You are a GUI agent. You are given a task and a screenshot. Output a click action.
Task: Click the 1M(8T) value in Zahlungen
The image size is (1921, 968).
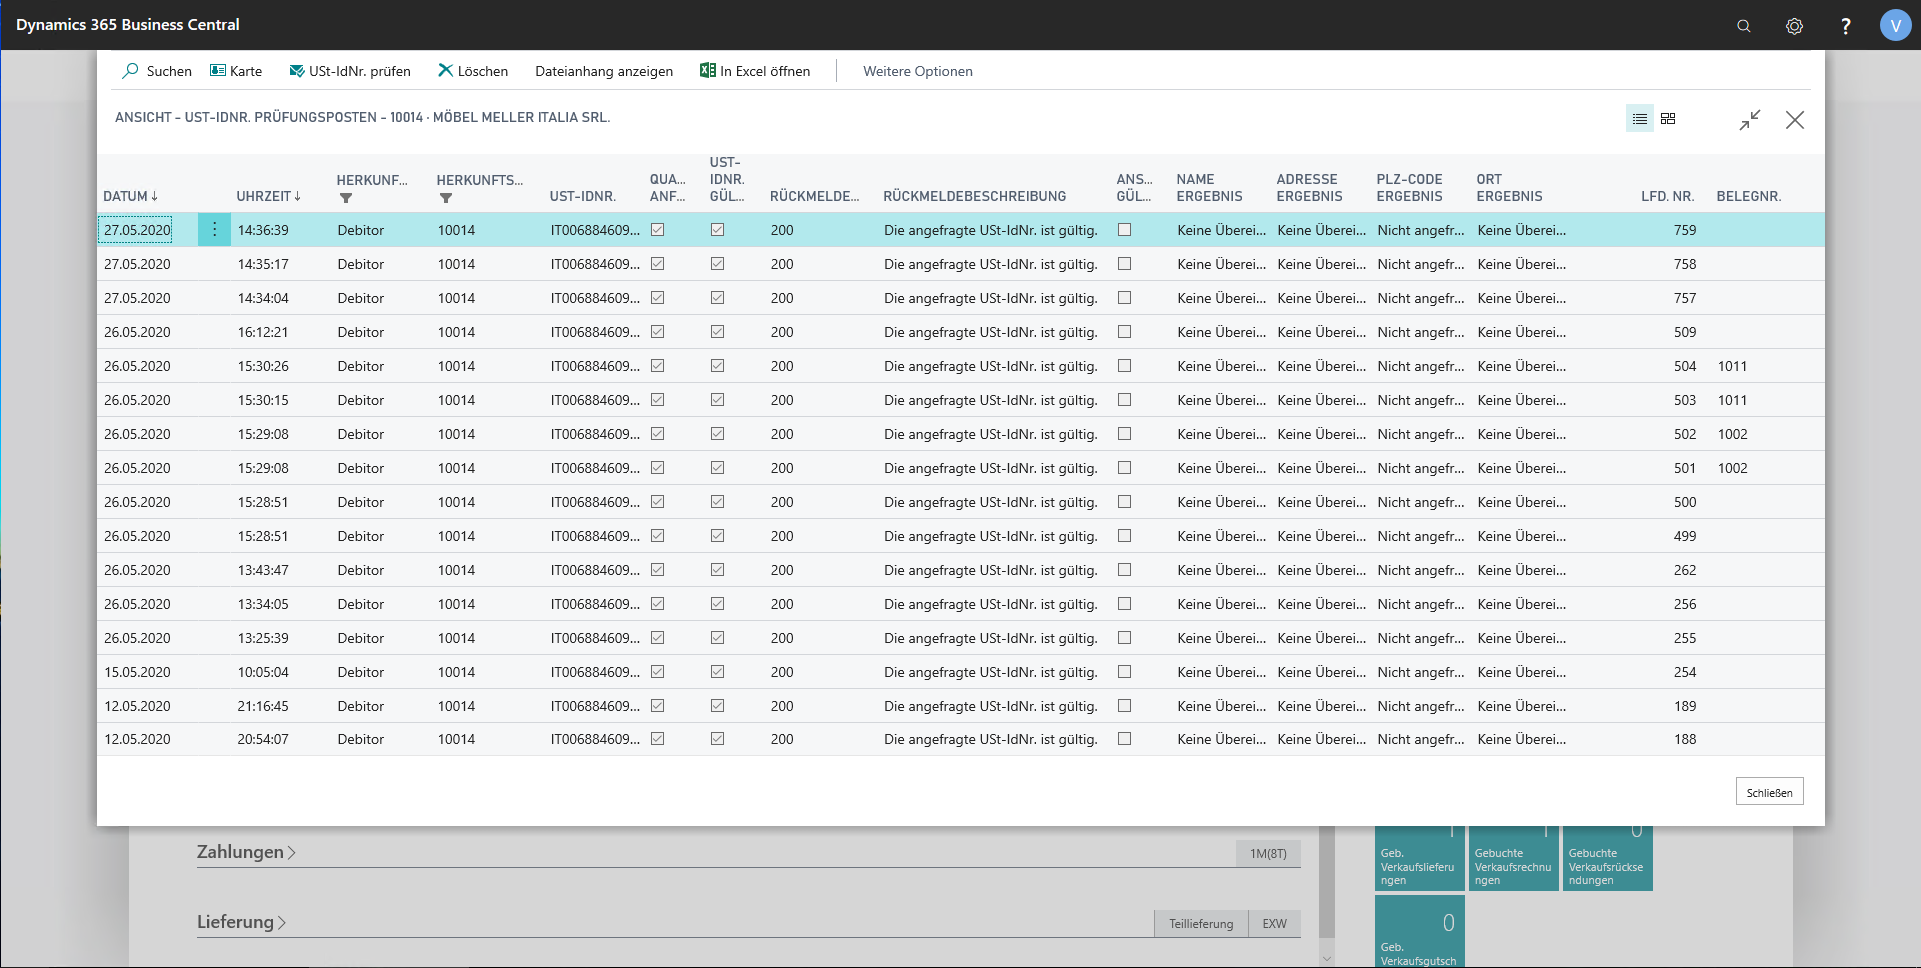pos(1268,853)
